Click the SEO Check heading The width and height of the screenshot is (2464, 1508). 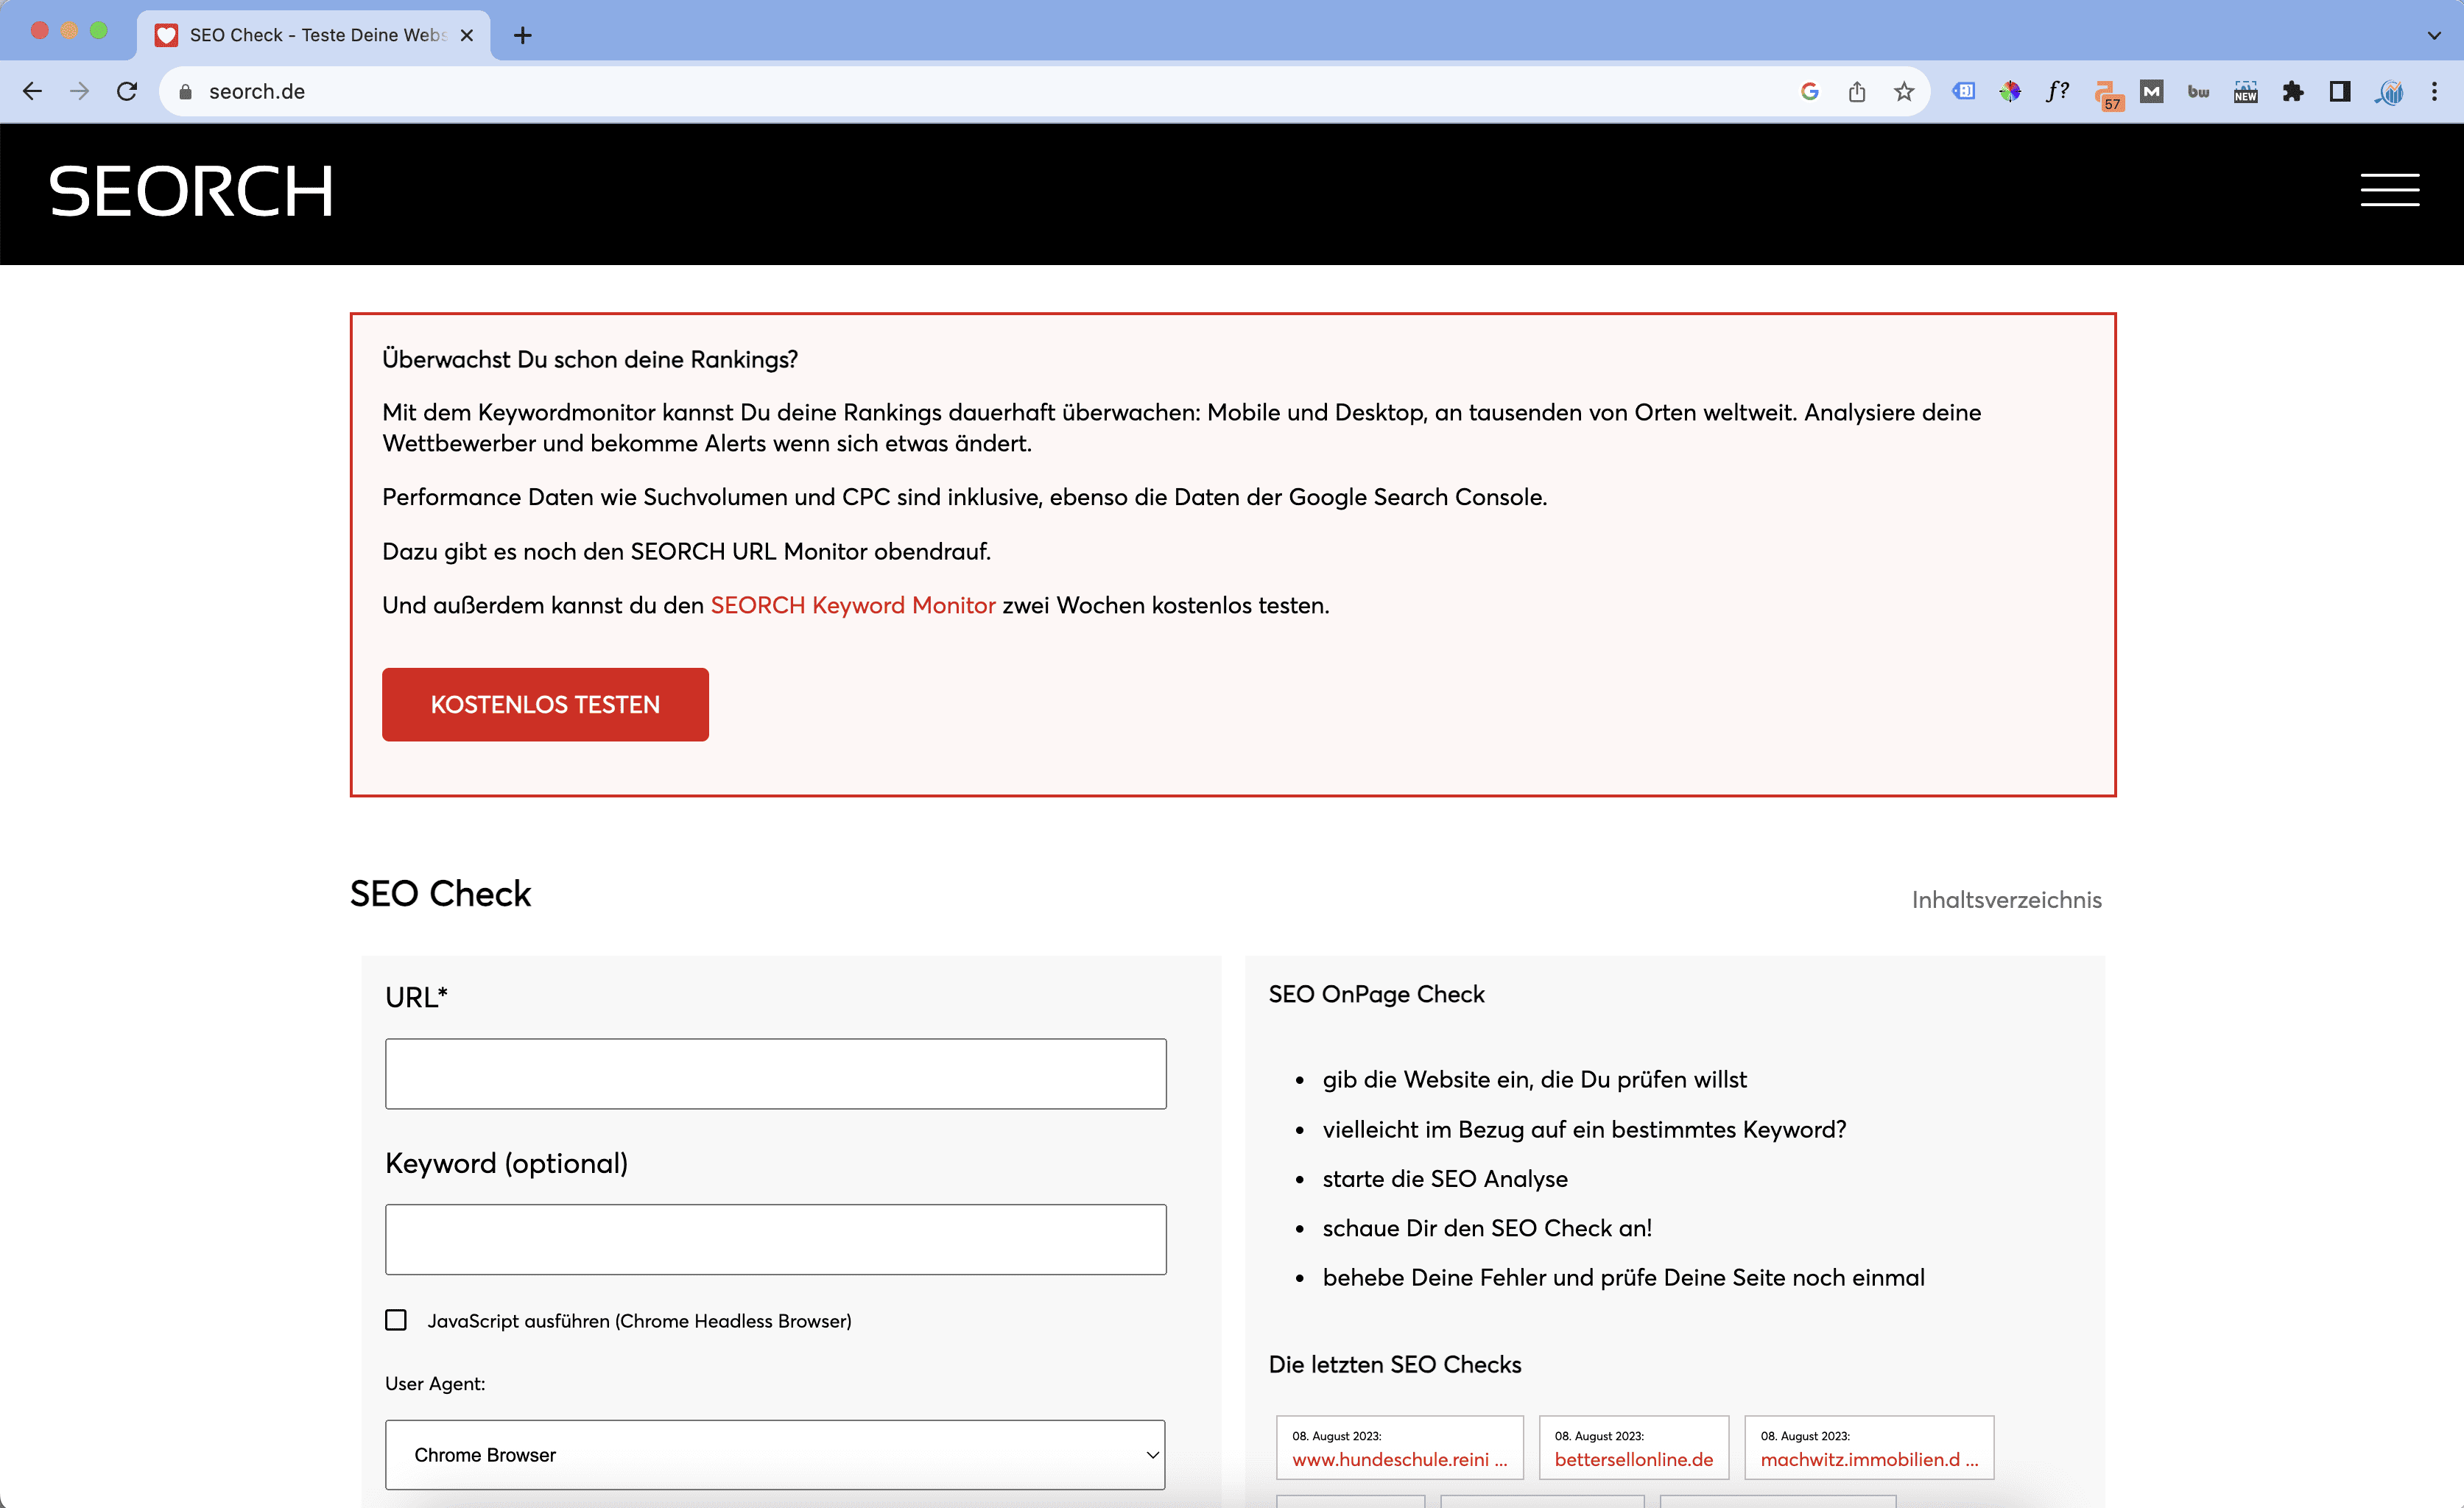(x=440, y=893)
